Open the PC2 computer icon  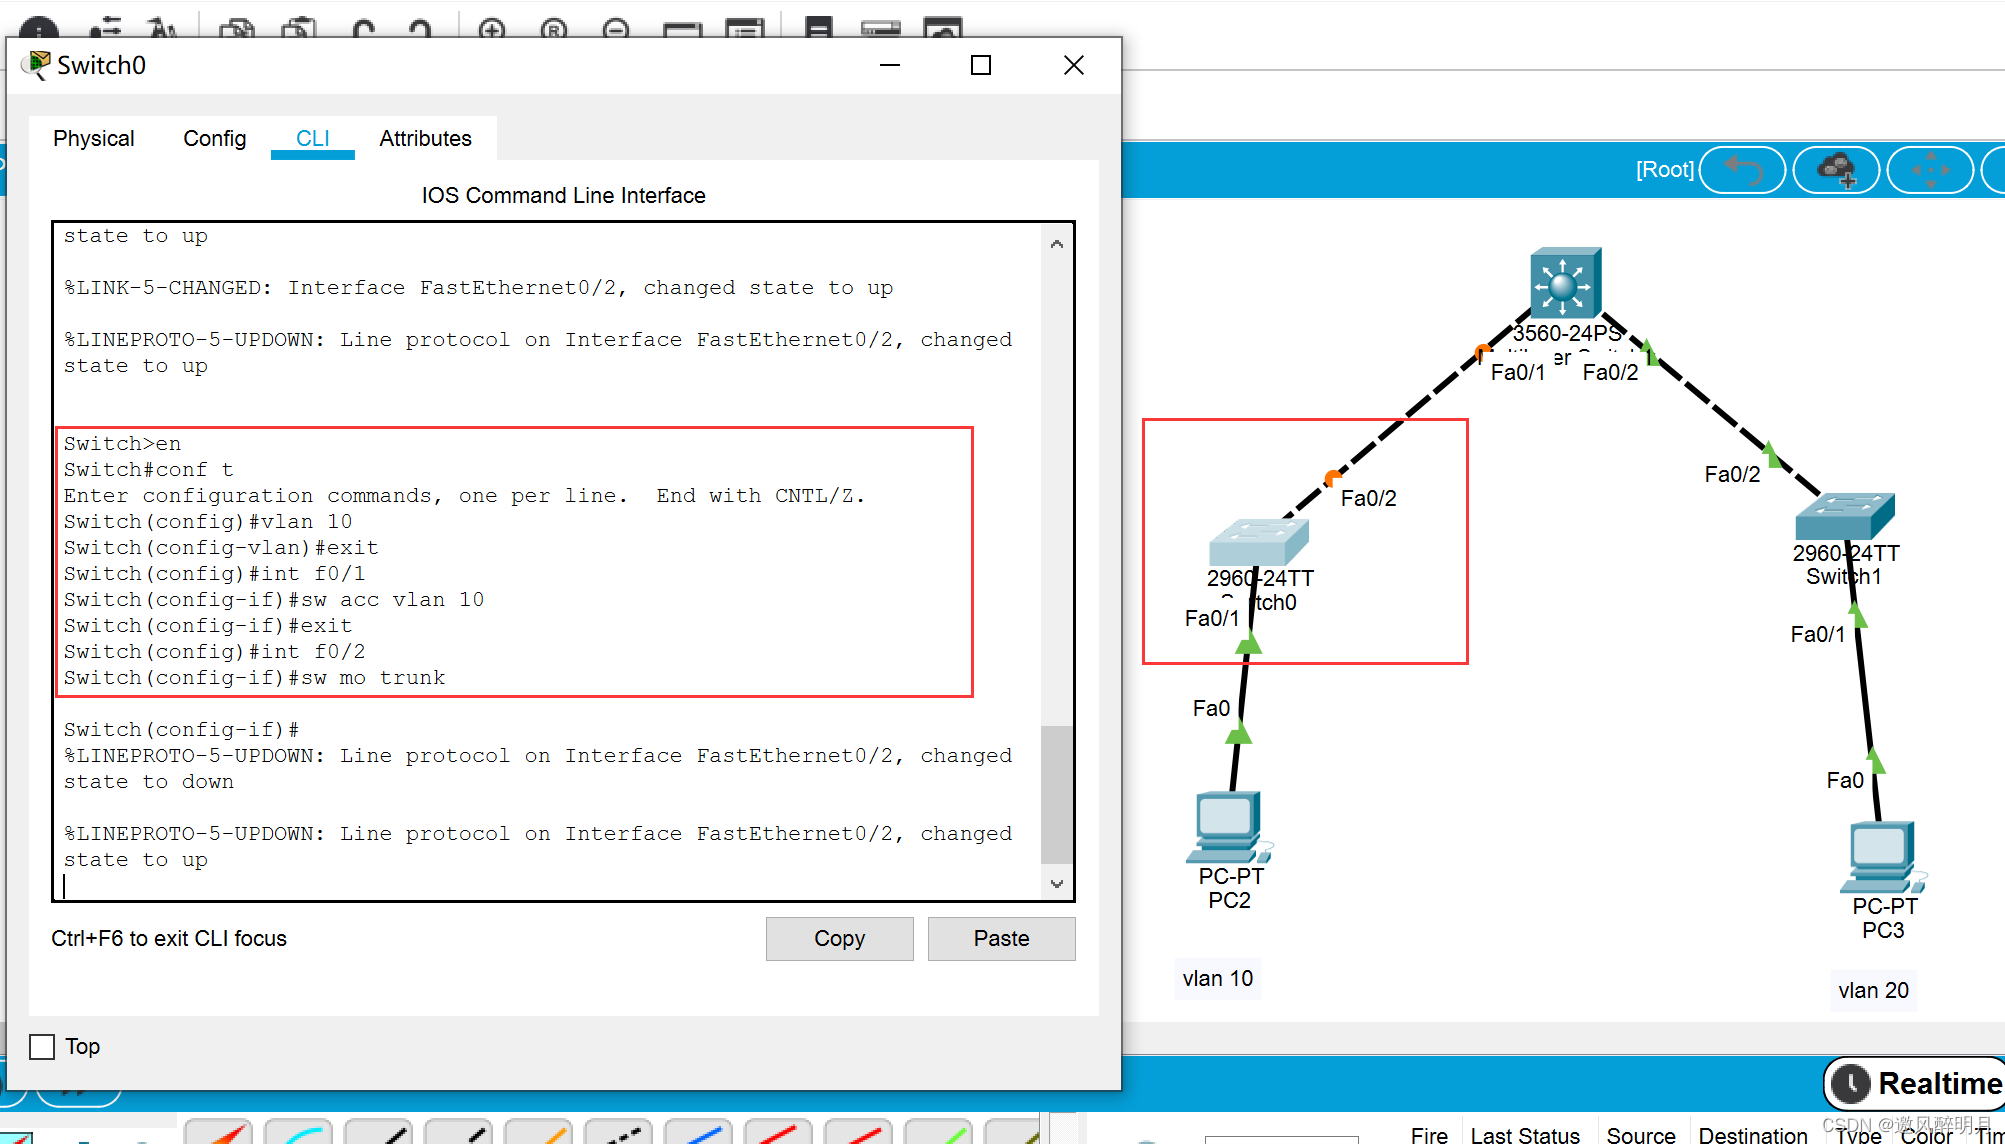tap(1227, 826)
